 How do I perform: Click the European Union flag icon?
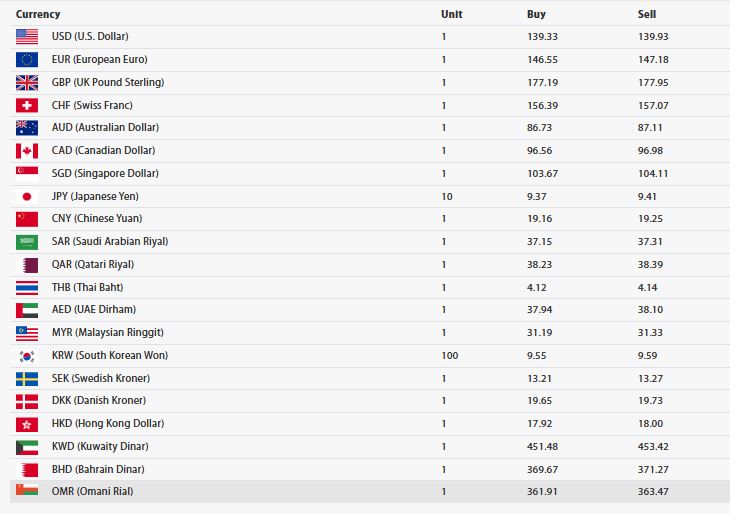pyautogui.click(x=27, y=59)
